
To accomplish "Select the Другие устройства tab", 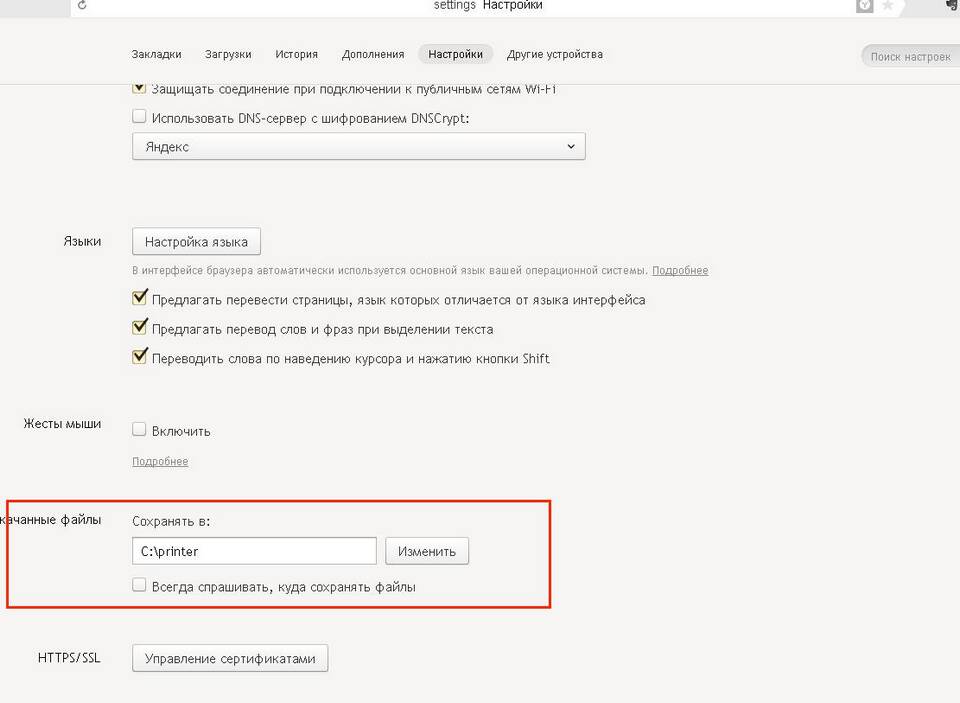I will [x=555, y=54].
